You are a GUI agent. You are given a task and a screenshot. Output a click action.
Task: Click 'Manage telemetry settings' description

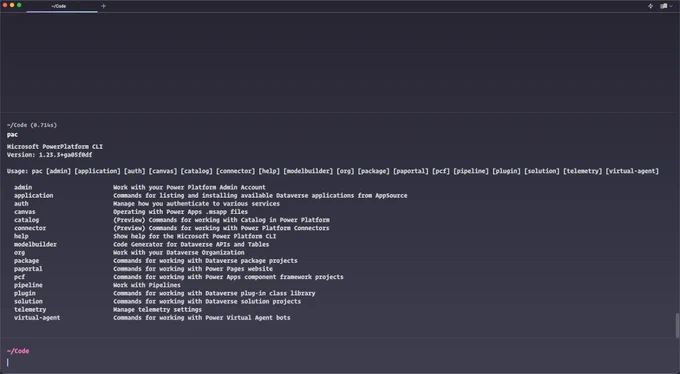pos(157,309)
